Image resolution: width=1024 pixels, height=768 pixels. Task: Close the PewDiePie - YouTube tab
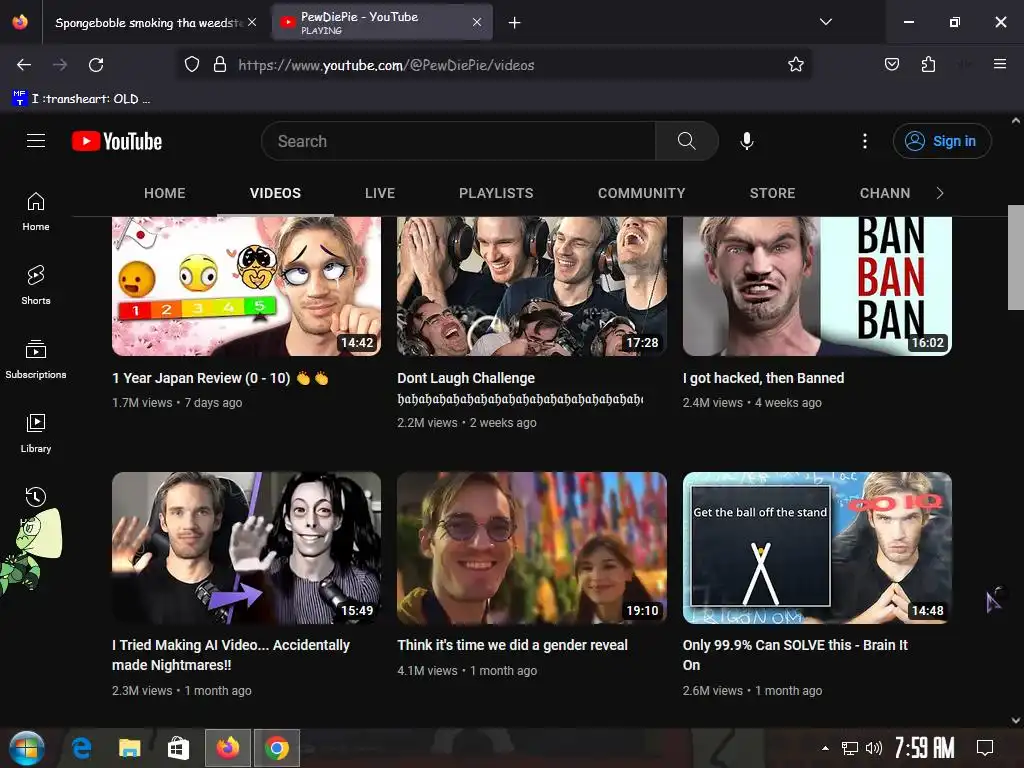[x=477, y=22]
